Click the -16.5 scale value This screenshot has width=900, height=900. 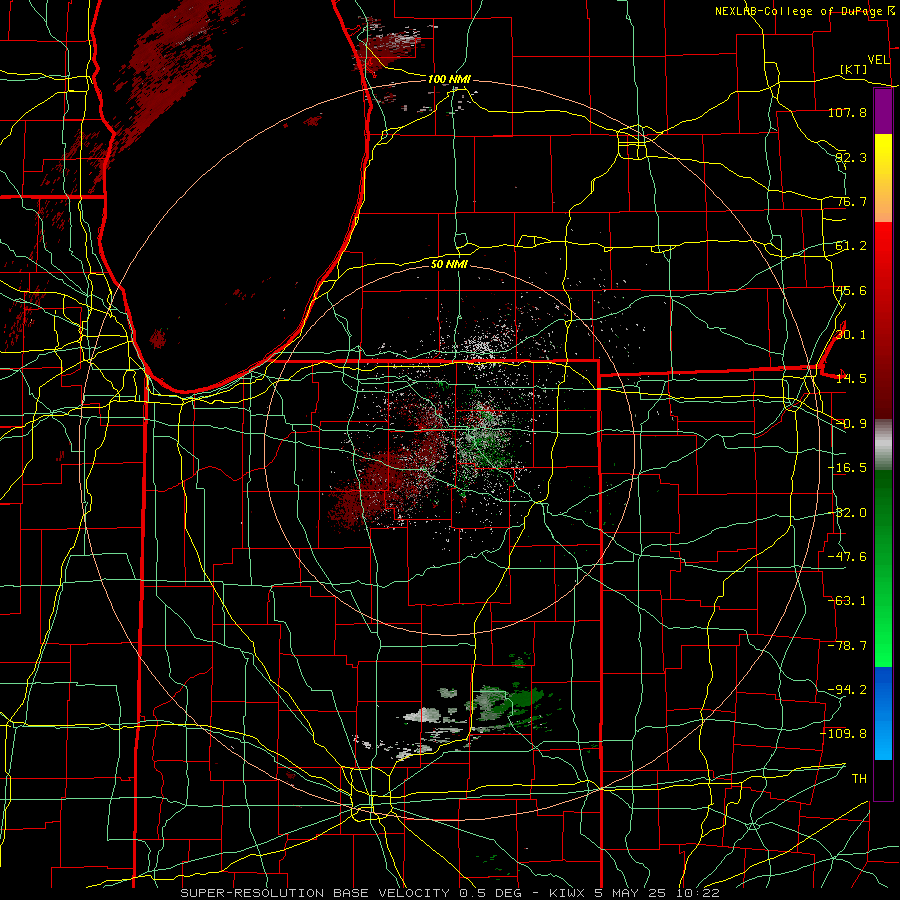tap(847, 468)
